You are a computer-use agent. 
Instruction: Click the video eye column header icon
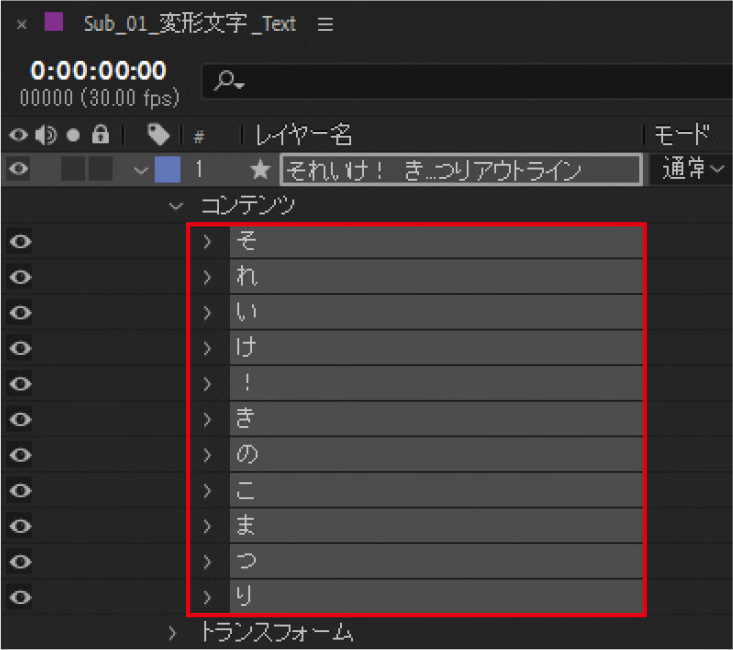pyautogui.click(x=19, y=134)
